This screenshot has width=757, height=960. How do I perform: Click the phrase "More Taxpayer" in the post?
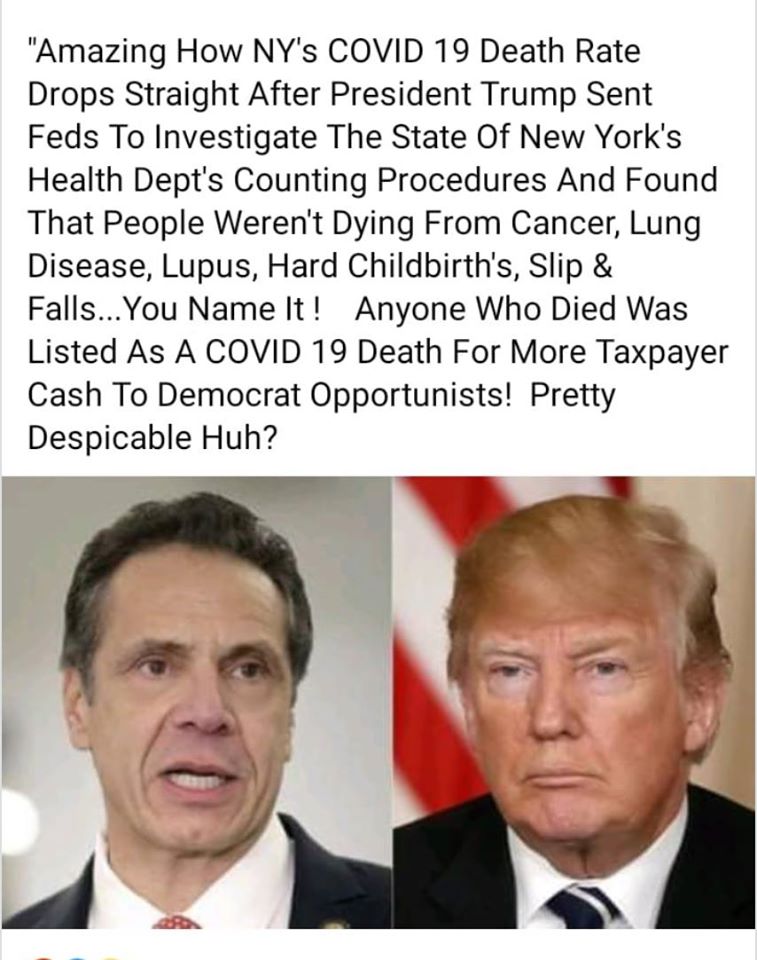click(619, 353)
